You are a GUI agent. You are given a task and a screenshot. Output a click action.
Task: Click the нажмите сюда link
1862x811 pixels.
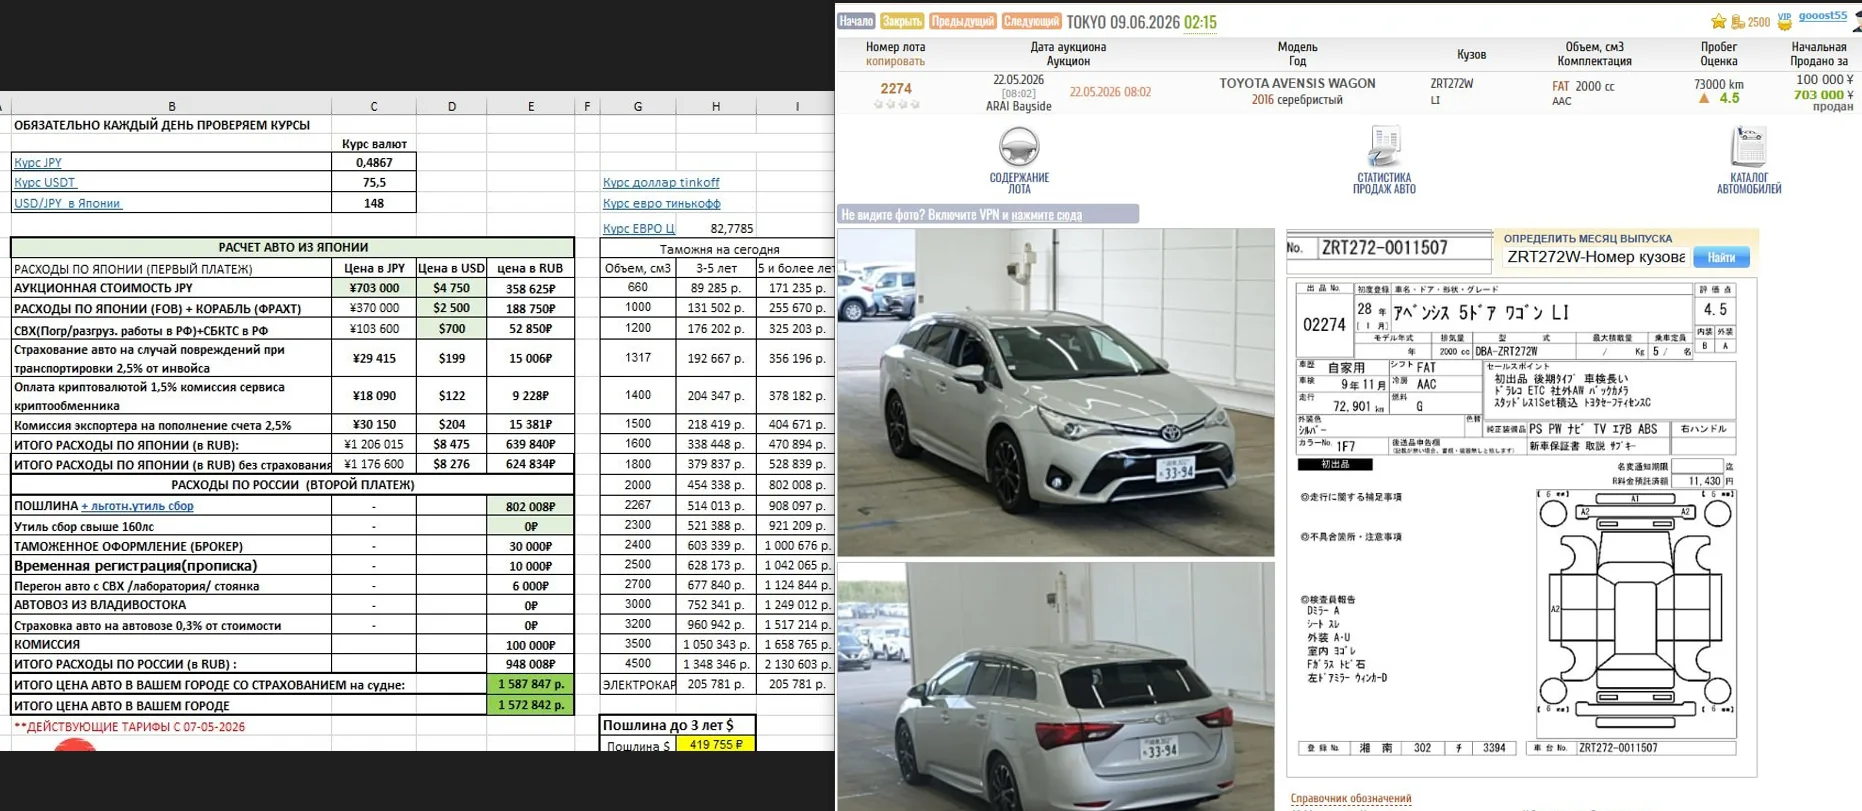point(1046,215)
